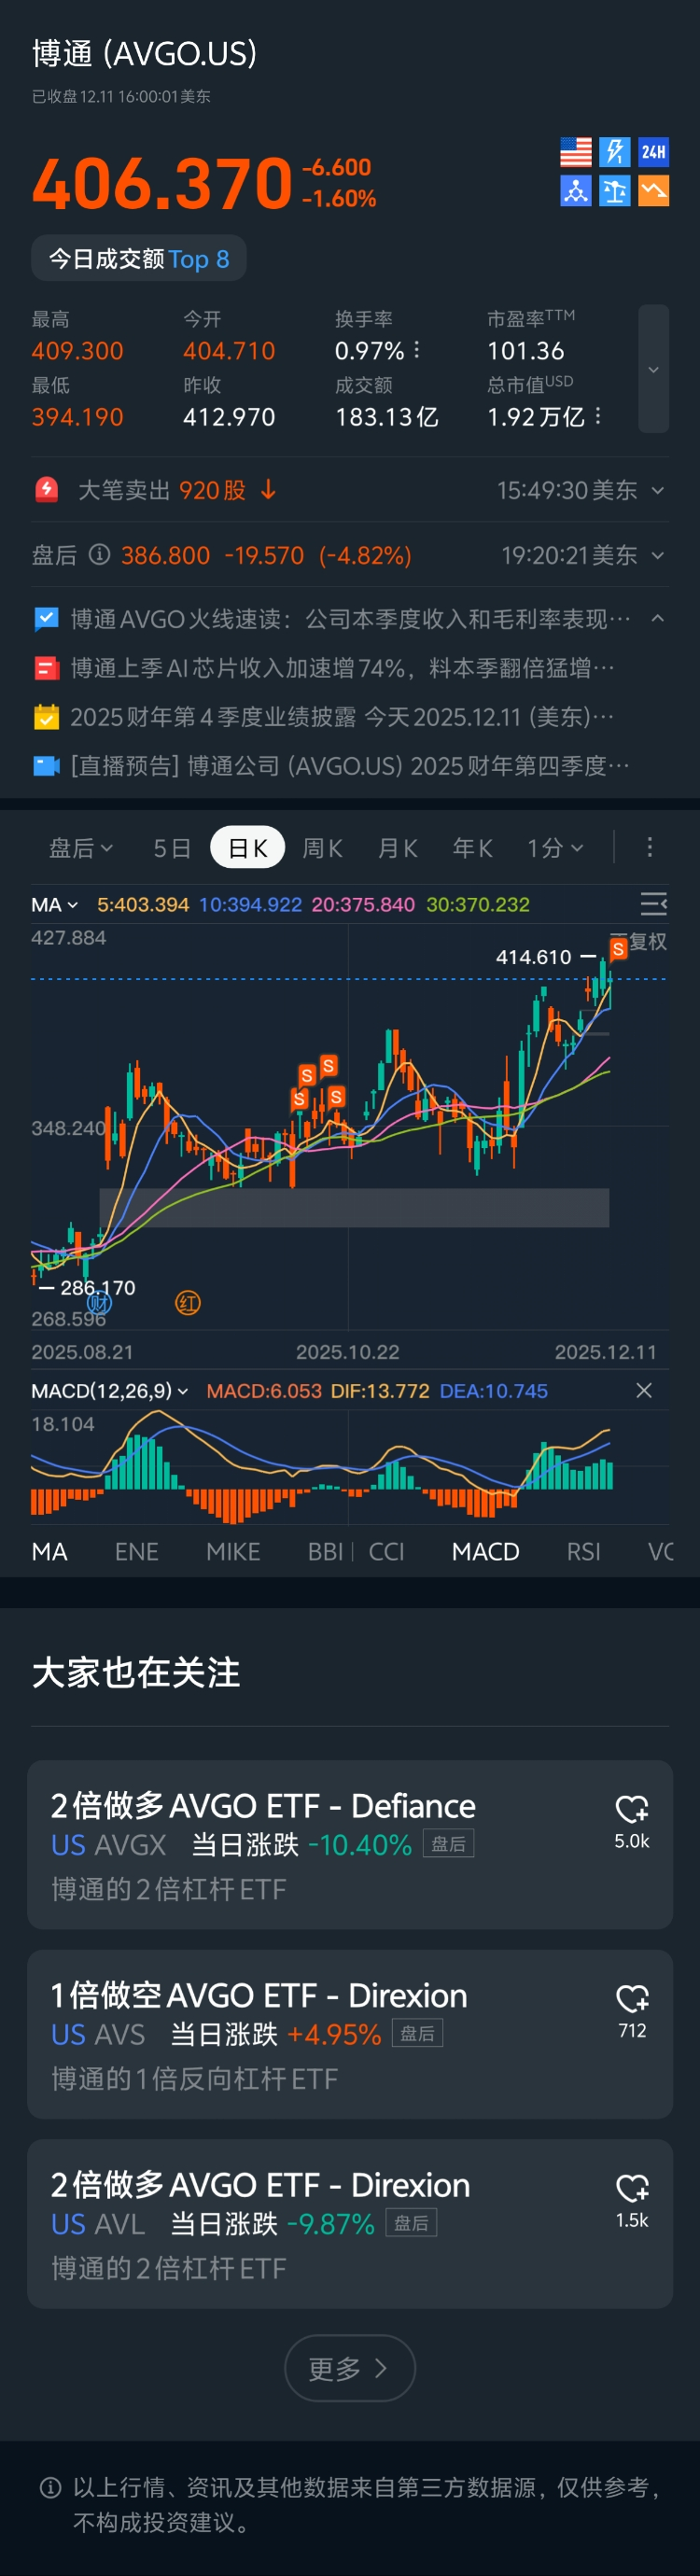Expand the quote details panel chevron
The image size is (700, 2576).
653,369
